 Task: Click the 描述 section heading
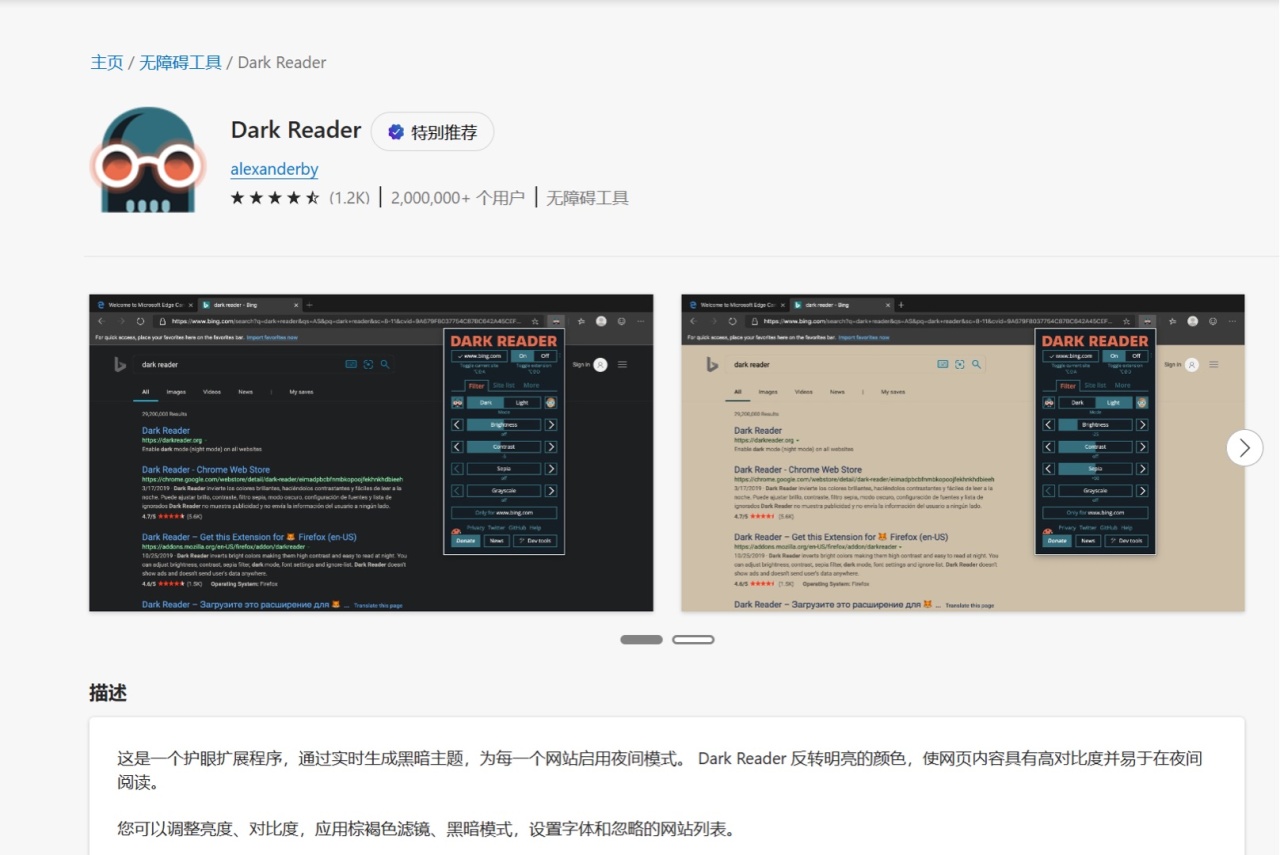[108, 693]
